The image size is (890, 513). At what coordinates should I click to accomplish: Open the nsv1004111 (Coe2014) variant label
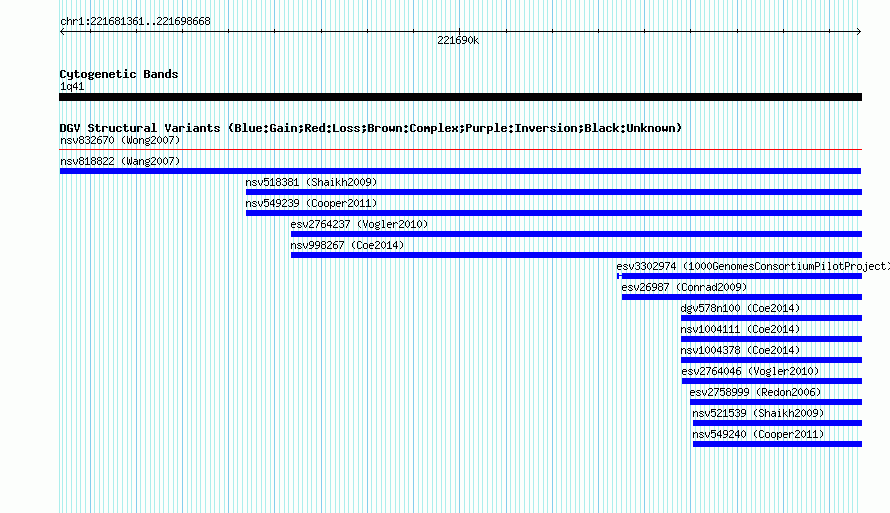[x=740, y=329]
